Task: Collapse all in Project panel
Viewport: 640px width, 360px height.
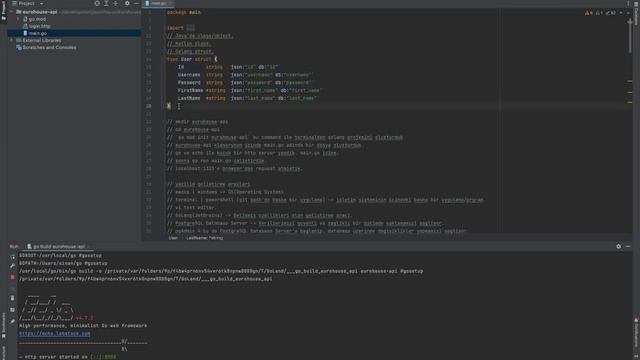Action: 116,3
